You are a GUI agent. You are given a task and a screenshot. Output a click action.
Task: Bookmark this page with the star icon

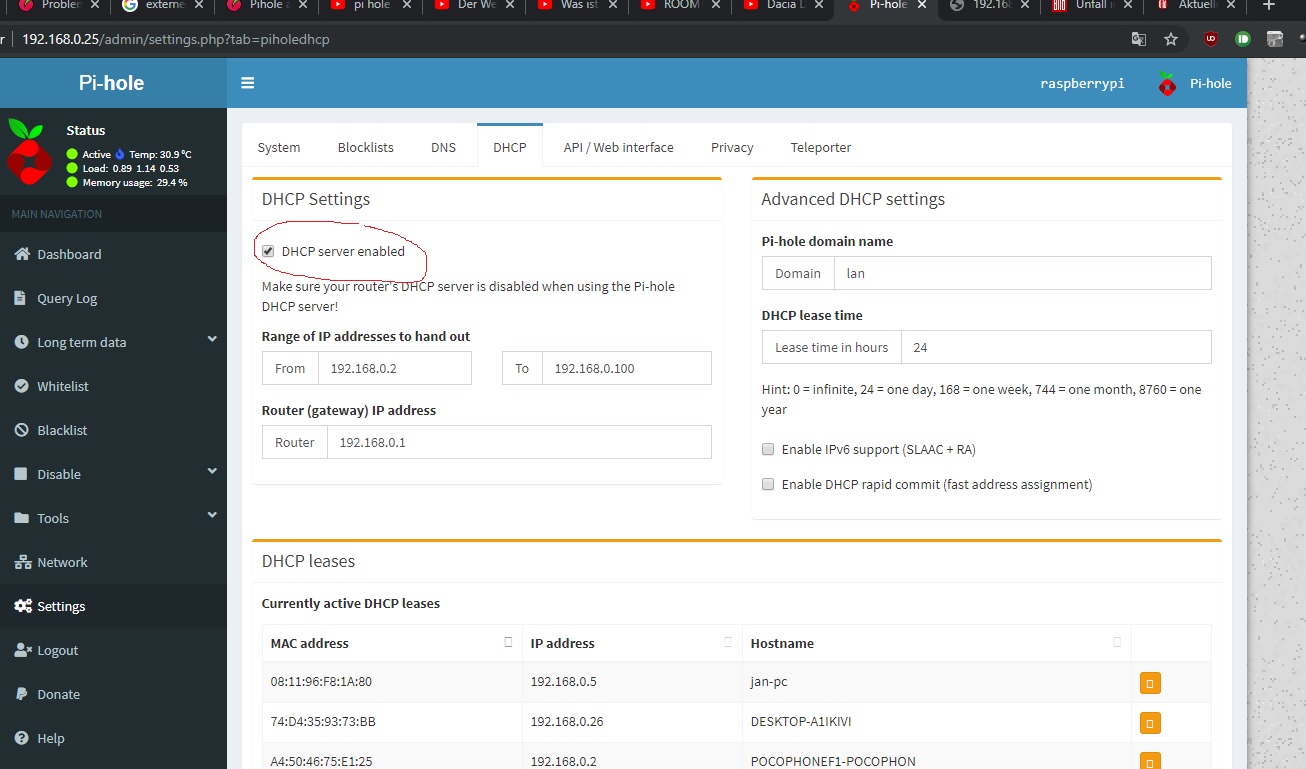pos(1171,39)
